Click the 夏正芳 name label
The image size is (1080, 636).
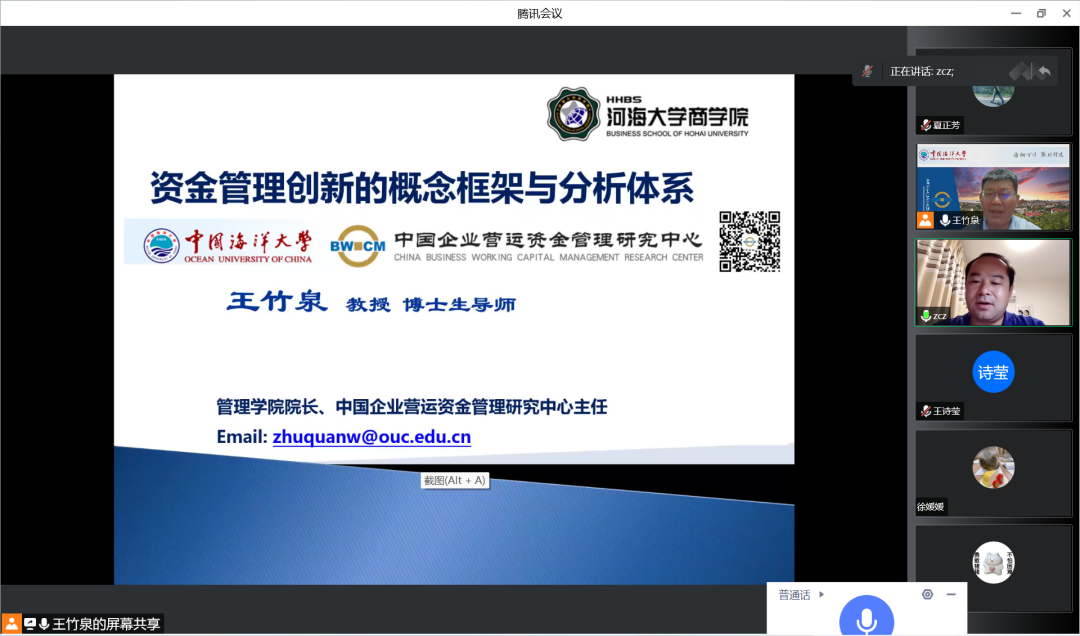pos(946,125)
